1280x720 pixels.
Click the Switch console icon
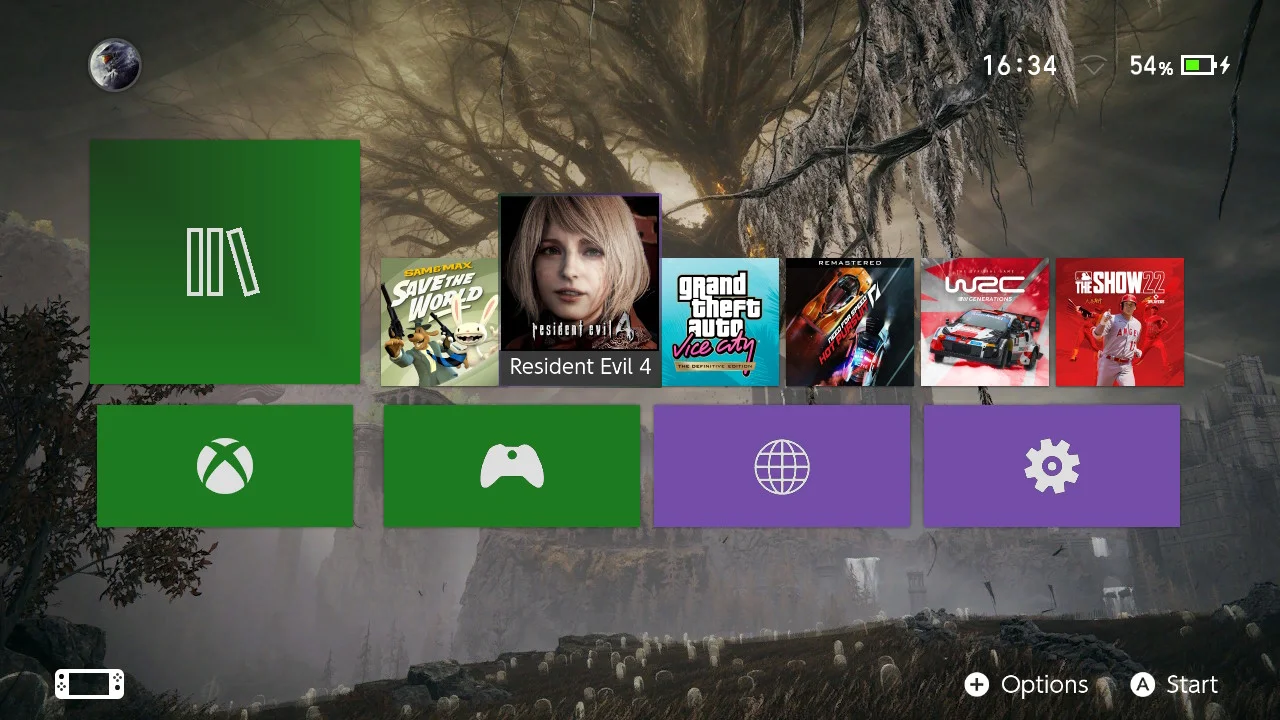[x=90, y=684]
